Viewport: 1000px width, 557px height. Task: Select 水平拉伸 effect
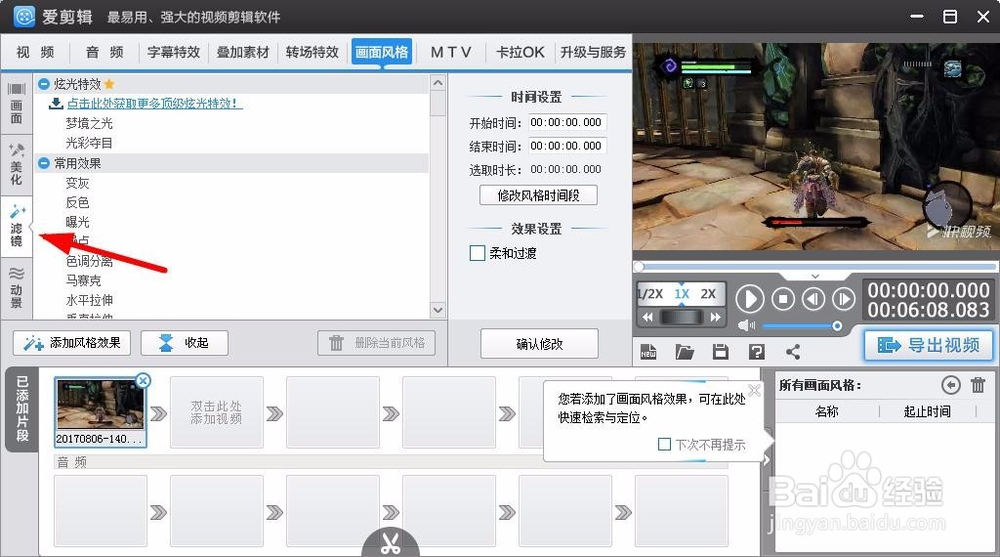point(89,300)
